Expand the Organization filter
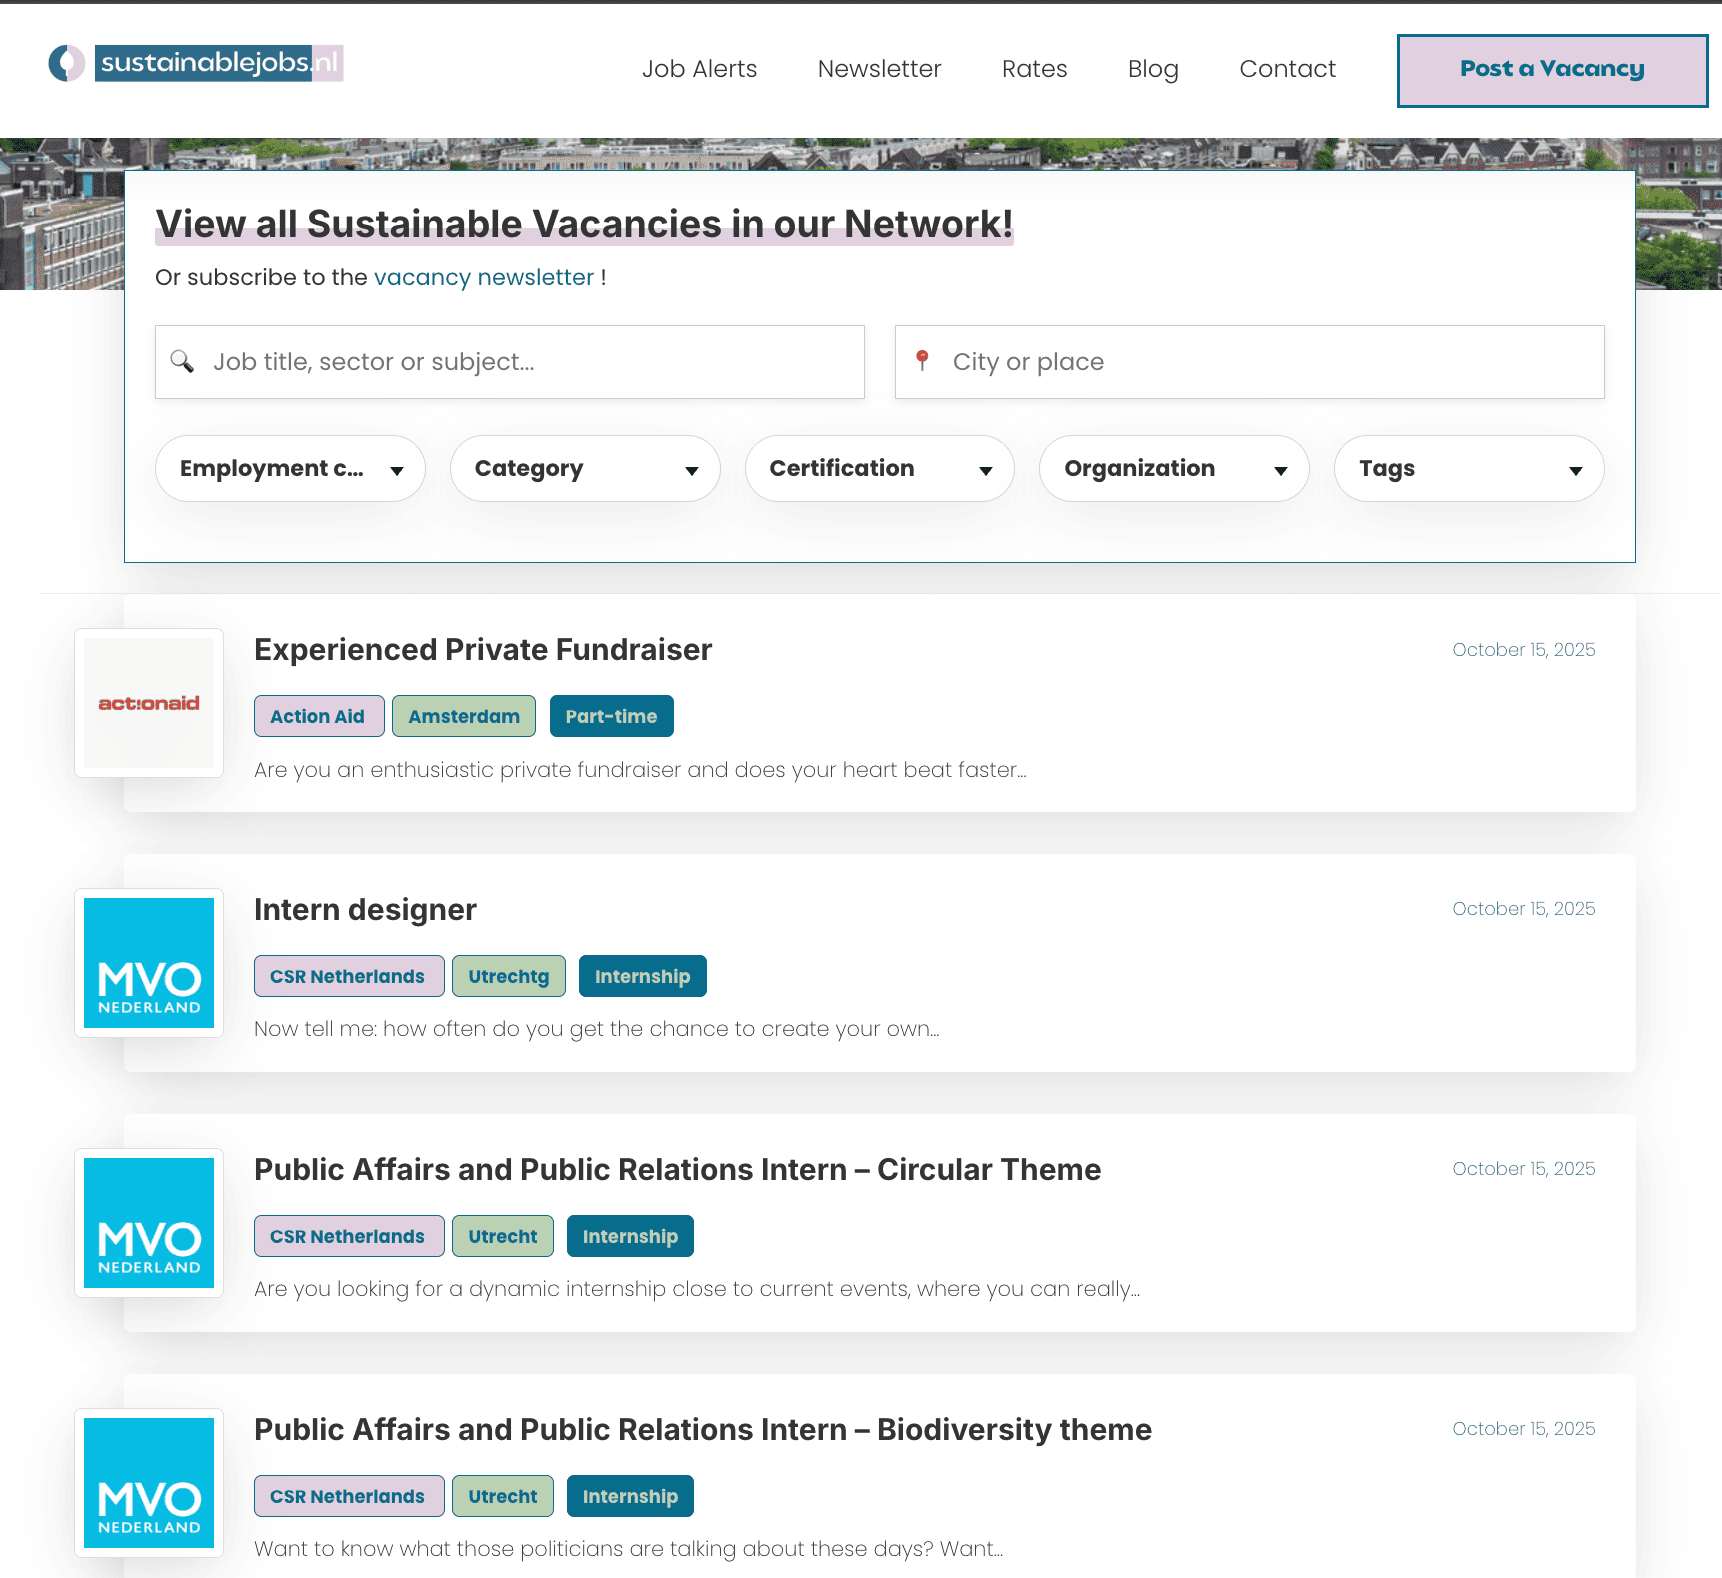Viewport: 1722px width, 1578px height. [1173, 468]
